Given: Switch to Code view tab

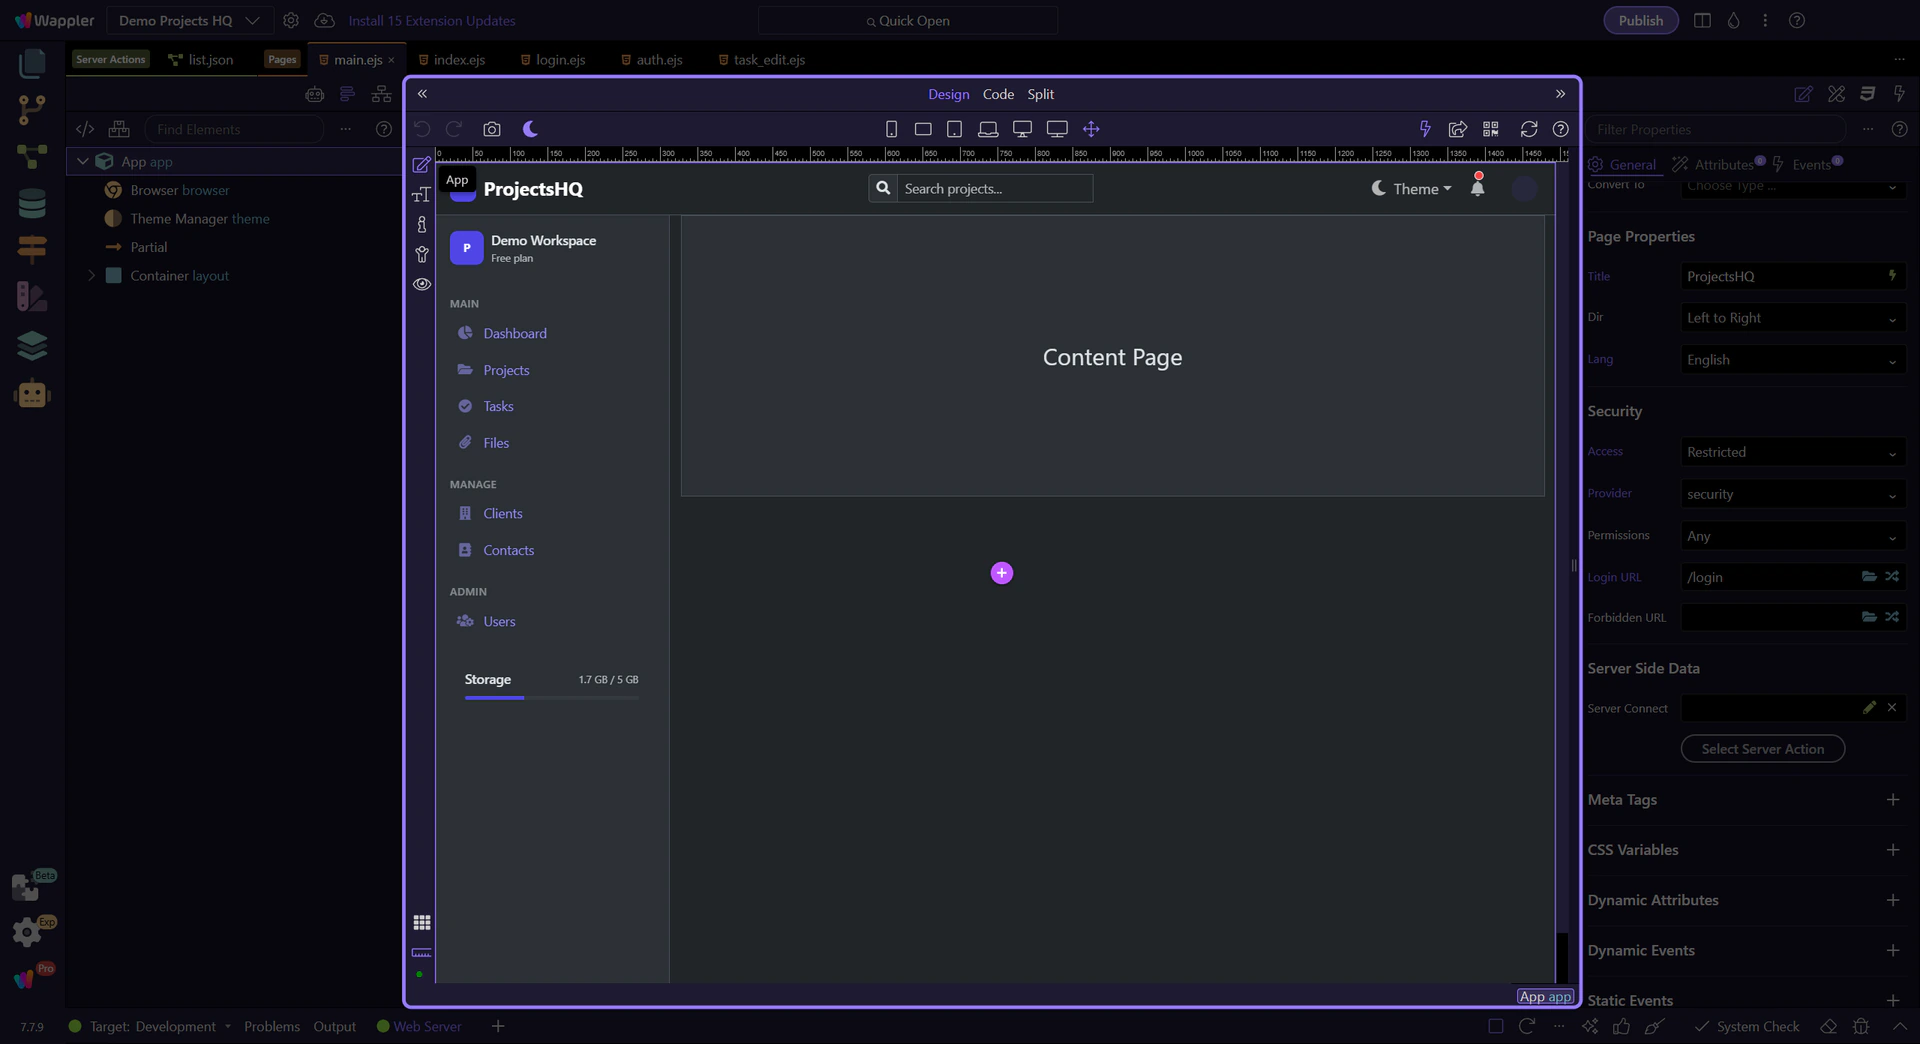Looking at the screenshot, I should [x=997, y=94].
